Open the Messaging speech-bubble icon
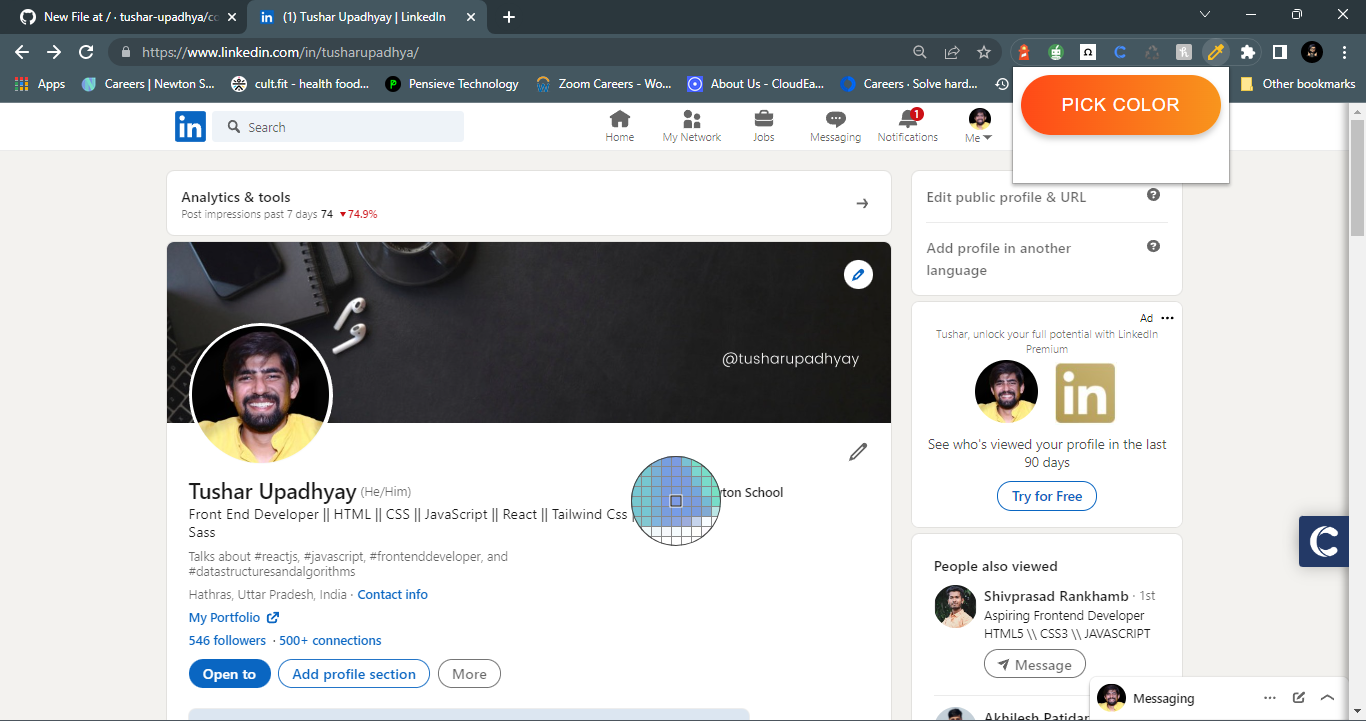The width and height of the screenshot is (1366, 721). 835,120
